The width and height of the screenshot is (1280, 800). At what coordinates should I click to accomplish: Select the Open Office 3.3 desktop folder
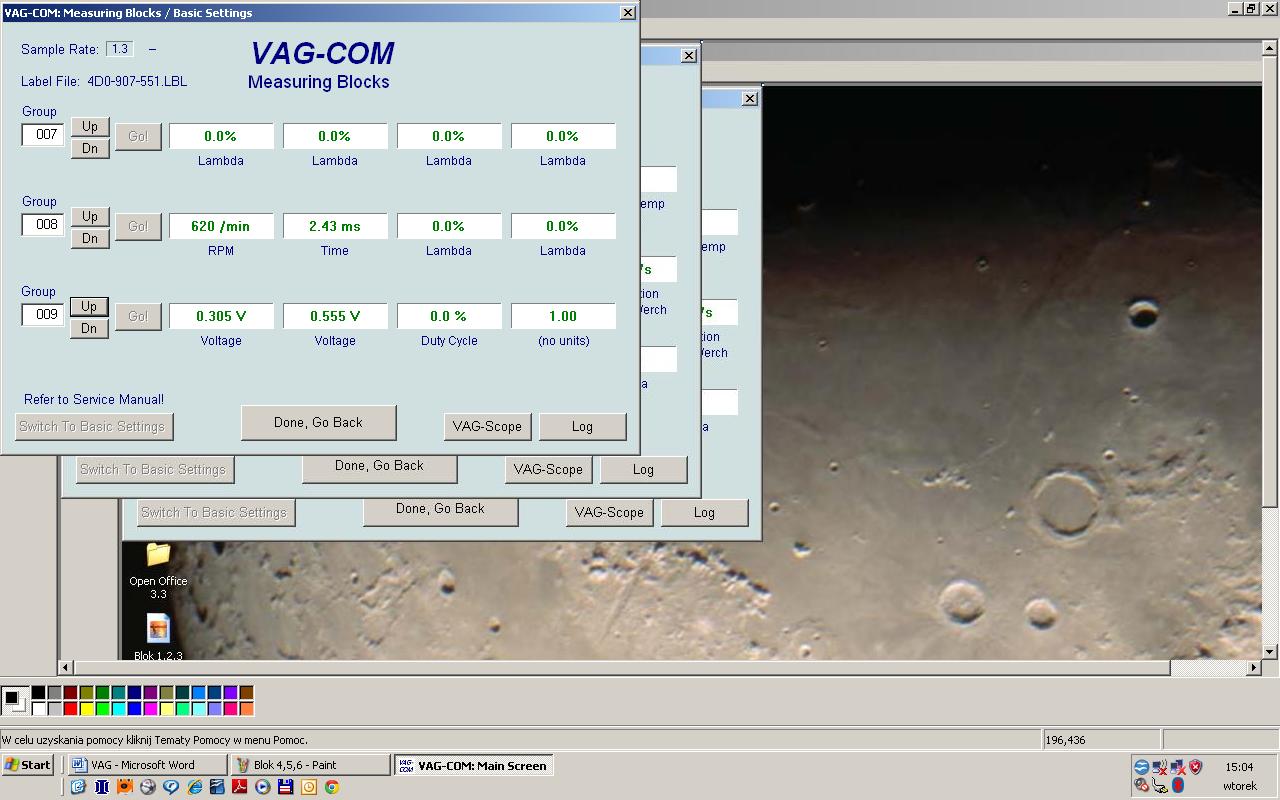(x=158, y=570)
